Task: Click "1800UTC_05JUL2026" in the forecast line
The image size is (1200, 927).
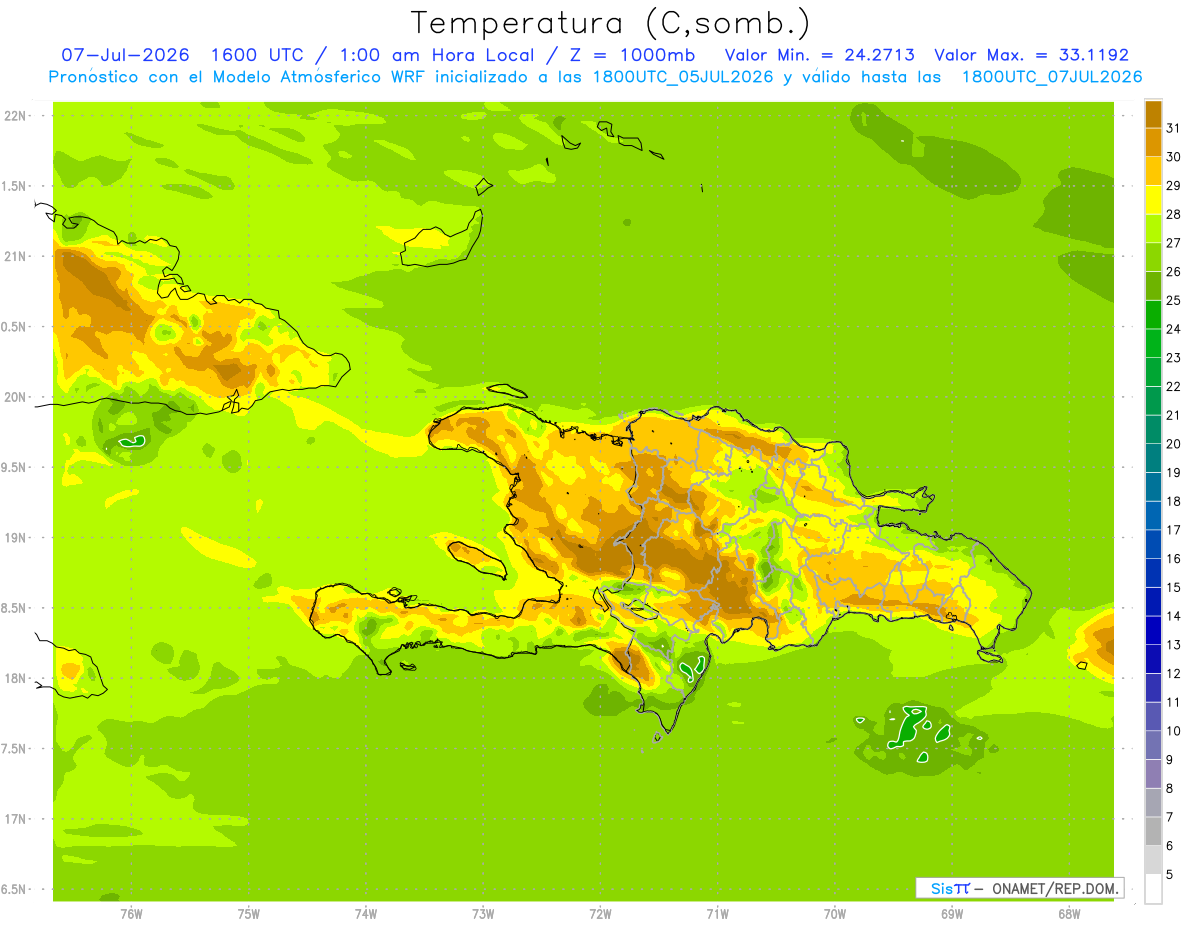Action: pos(678,77)
